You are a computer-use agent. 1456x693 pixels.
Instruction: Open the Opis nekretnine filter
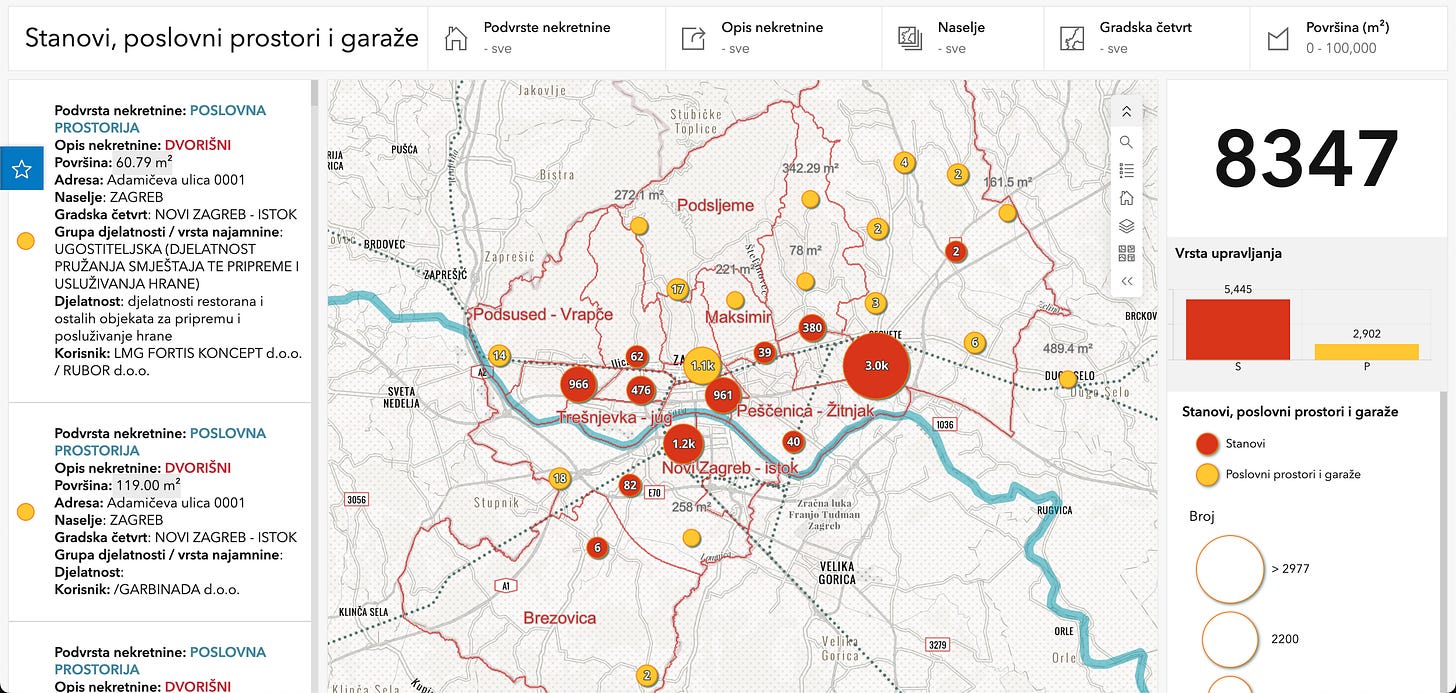tap(773, 38)
